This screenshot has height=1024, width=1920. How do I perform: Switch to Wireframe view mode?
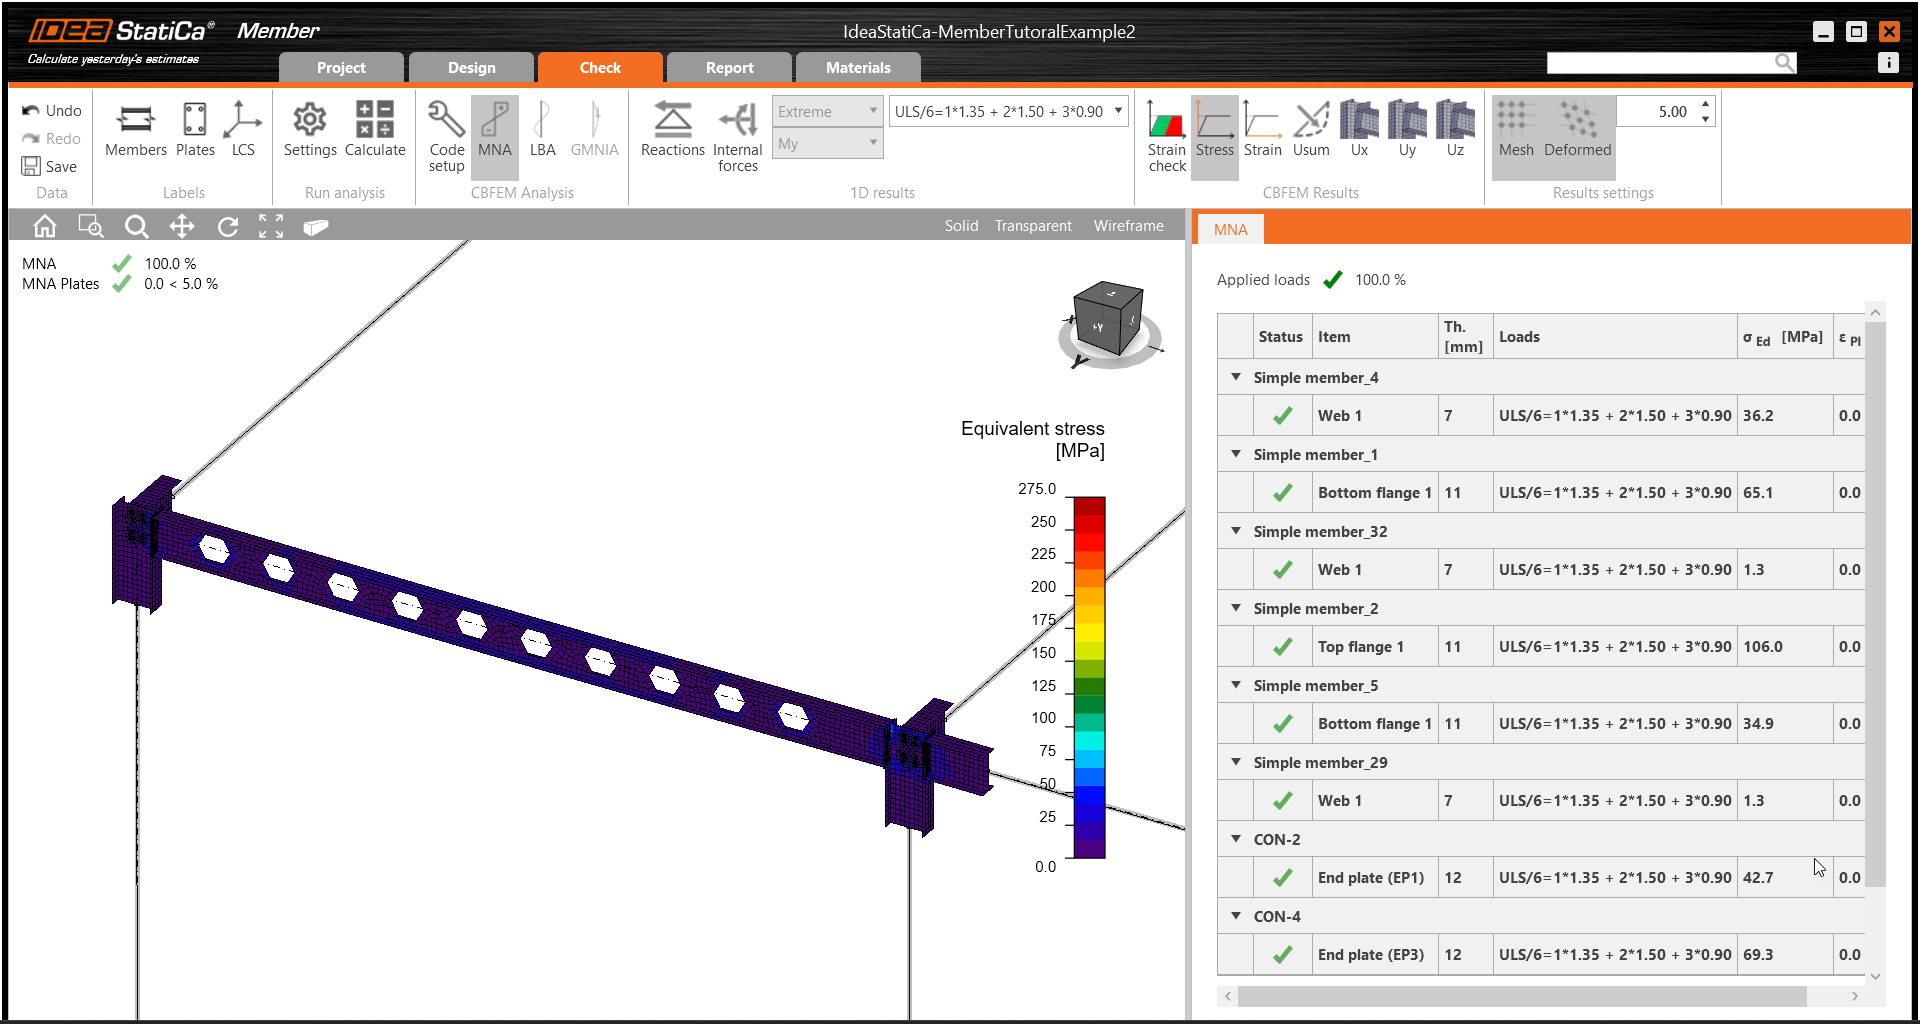[x=1128, y=226]
